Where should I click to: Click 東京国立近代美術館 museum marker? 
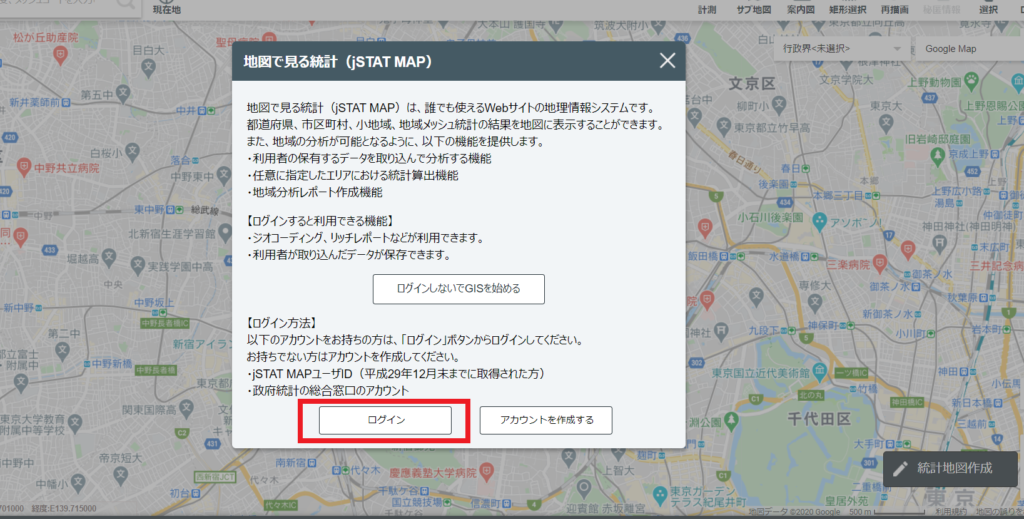click(820, 372)
